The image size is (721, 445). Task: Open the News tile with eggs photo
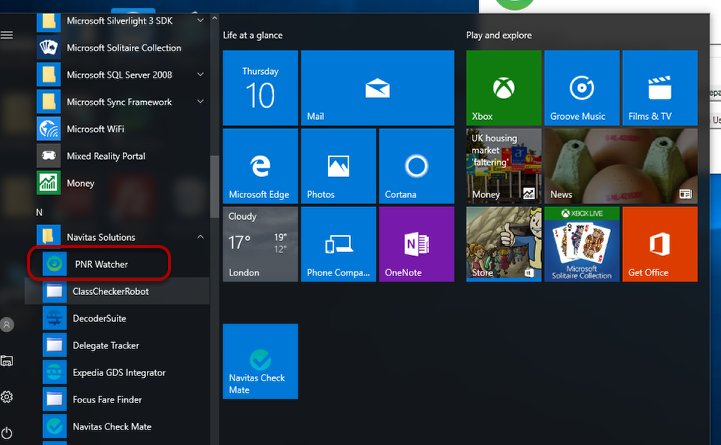tap(621, 166)
